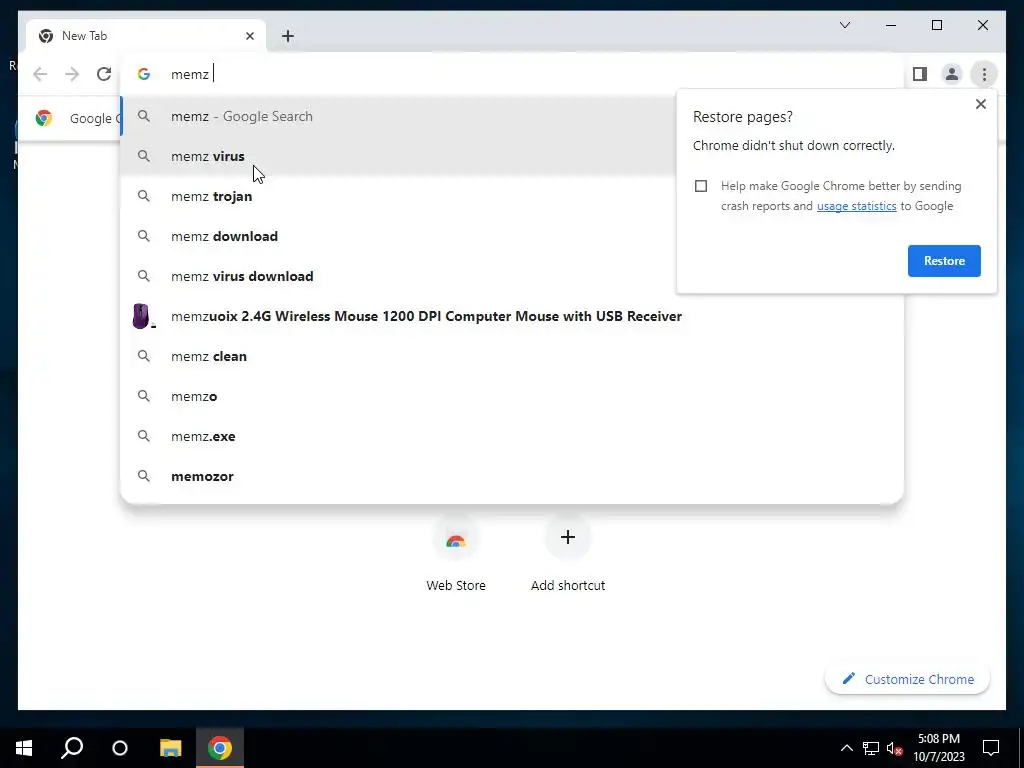Click the Chrome taskbar icon

click(x=220, y=748)
